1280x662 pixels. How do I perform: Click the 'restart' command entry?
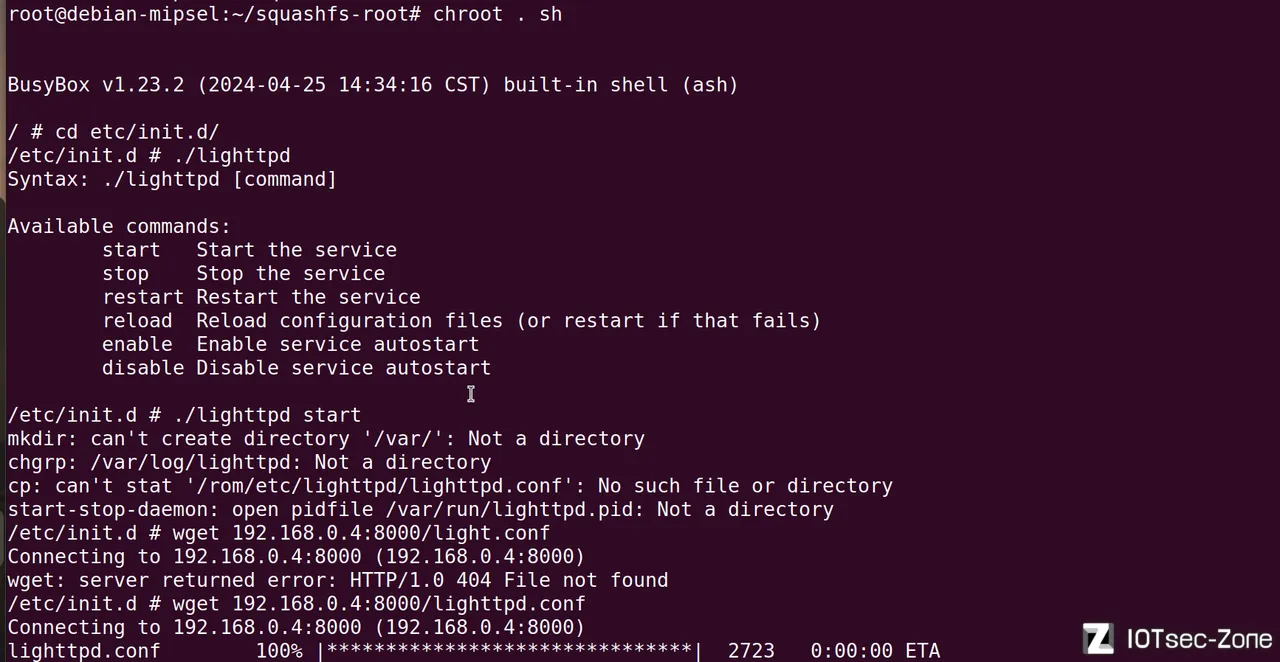143,297
